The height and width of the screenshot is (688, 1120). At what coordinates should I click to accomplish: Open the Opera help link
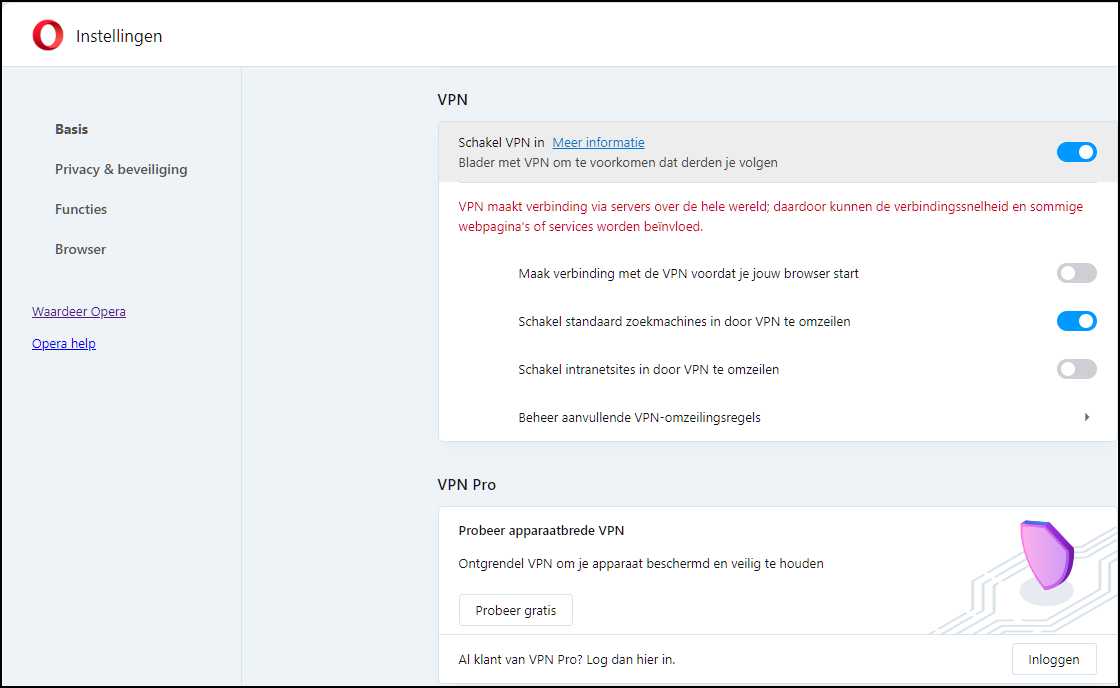click(x=64, y=344)
